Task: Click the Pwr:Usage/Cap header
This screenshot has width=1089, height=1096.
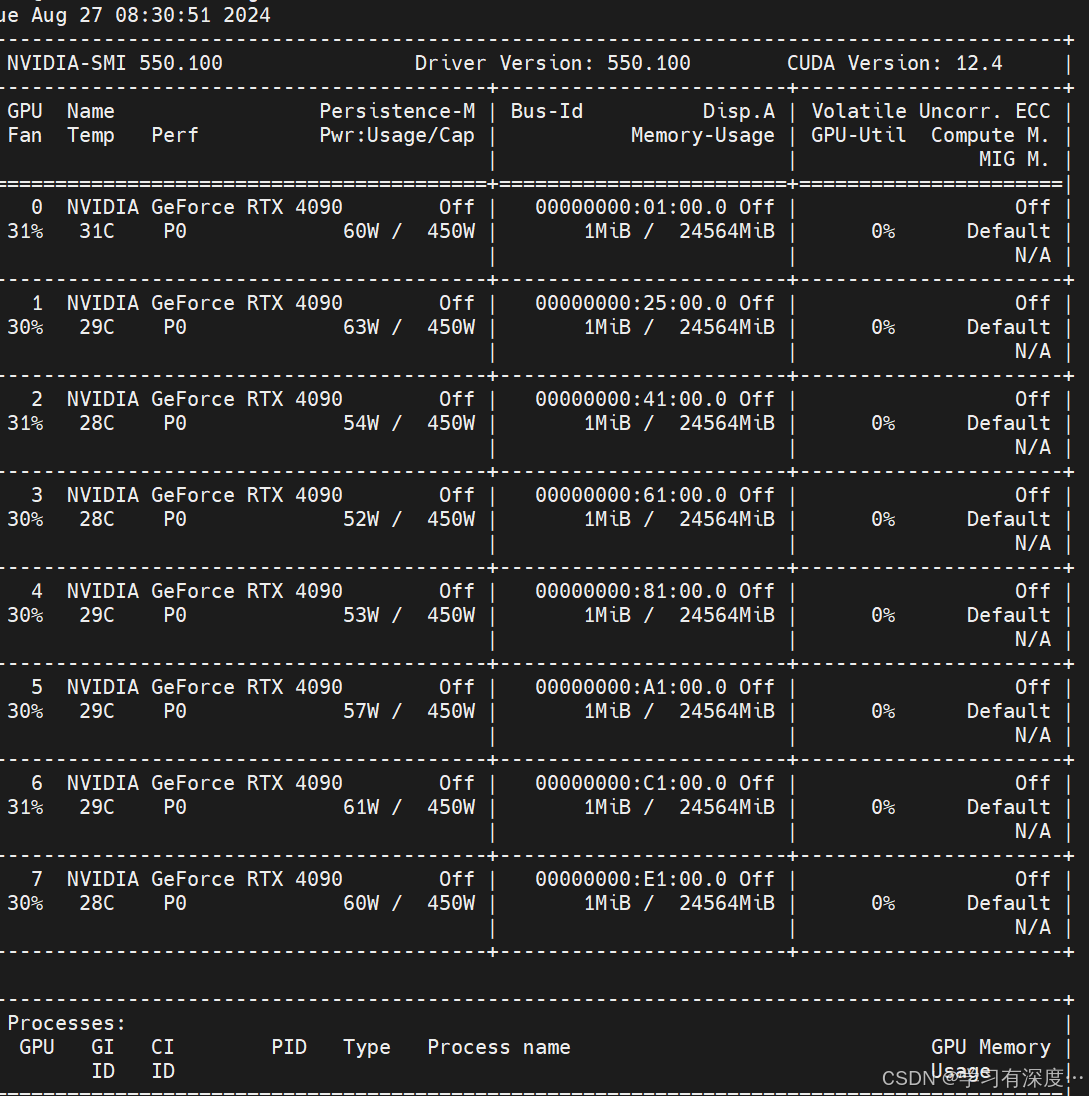Action: click(x=397, y=136)
